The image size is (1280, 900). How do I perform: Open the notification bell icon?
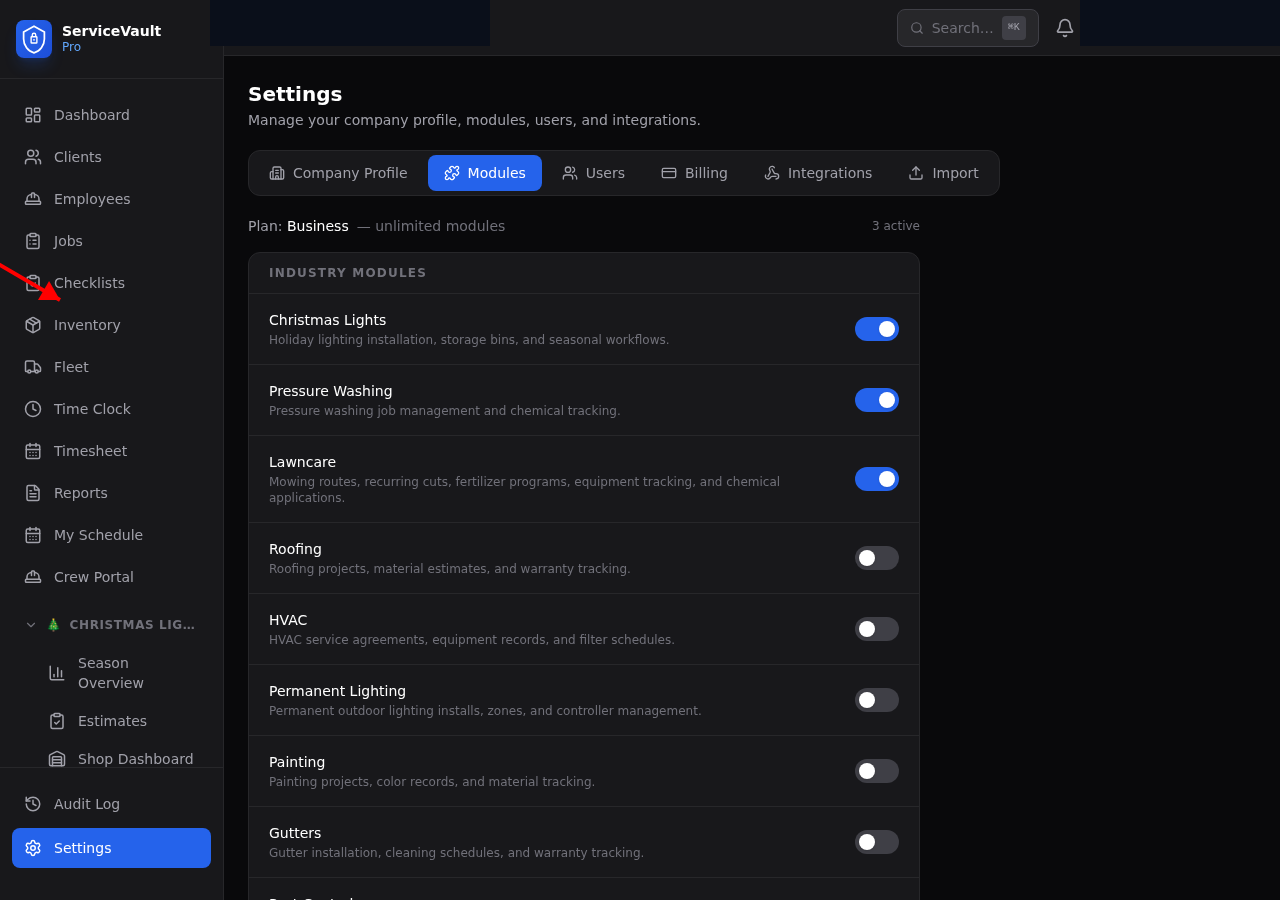tap(1064, 27)
